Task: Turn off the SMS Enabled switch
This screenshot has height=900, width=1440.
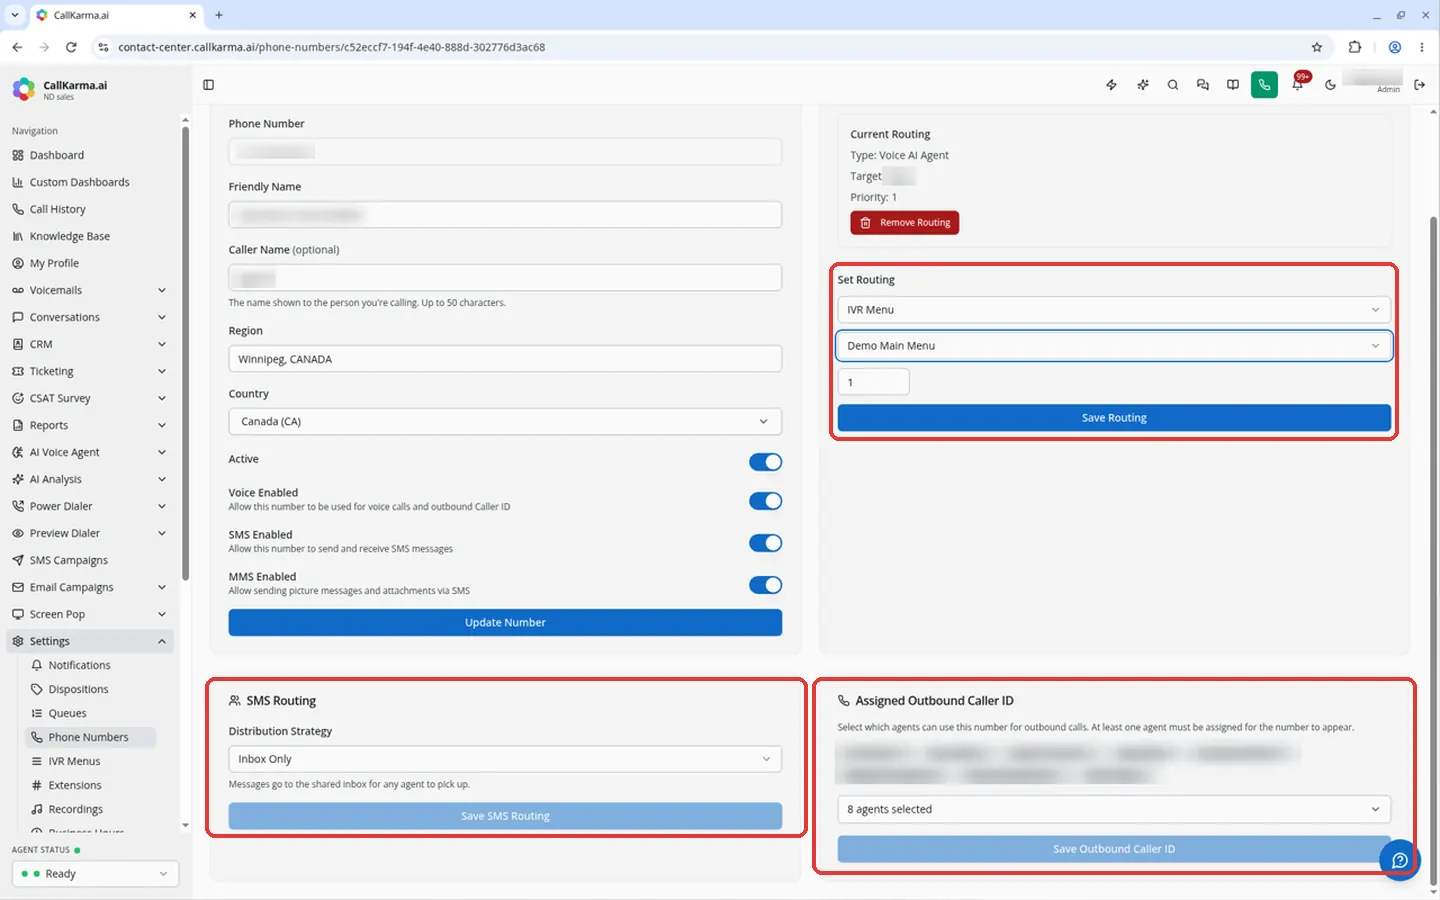Action: (x=765, y=543)
